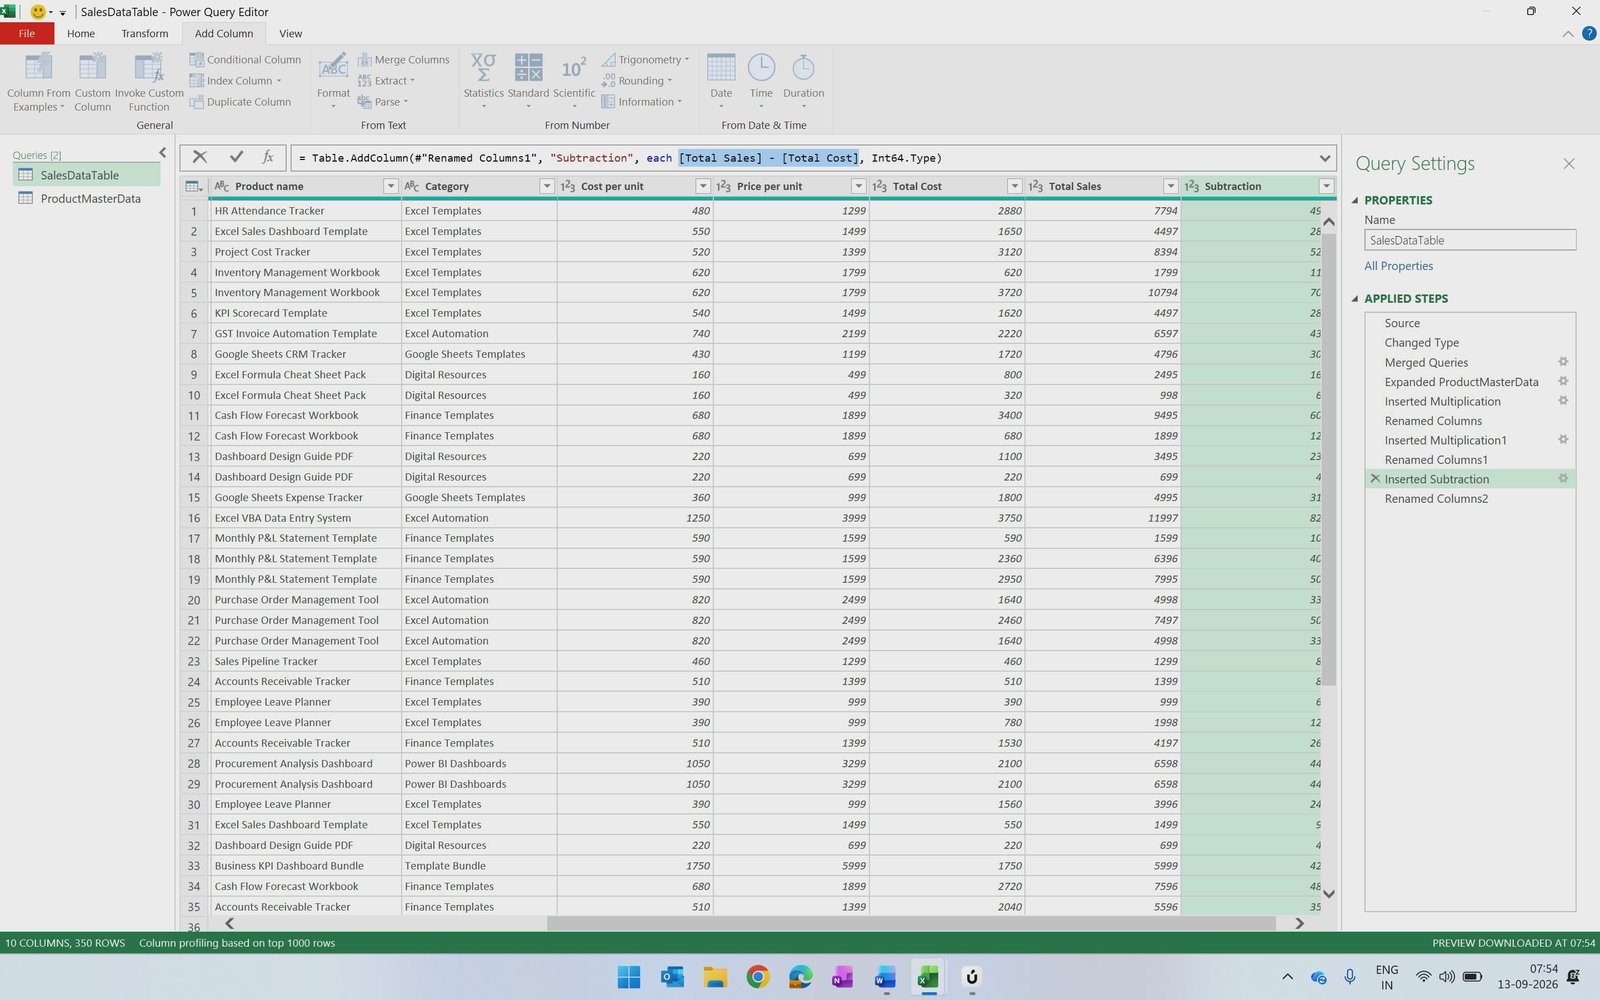Image resolution: width=1600 pixels, height=1000 pixels.
Task: Click Merge Columns
Action: tap(403, 60)
